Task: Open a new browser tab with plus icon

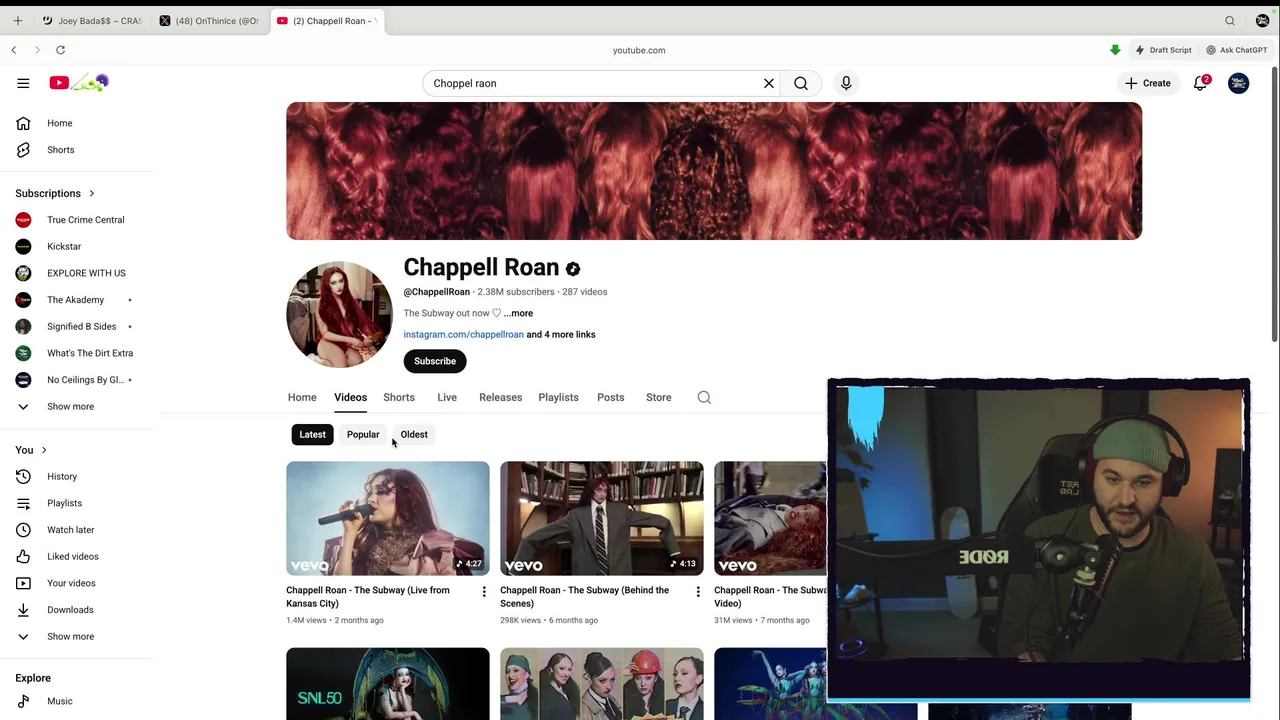Action: [17, 20]
